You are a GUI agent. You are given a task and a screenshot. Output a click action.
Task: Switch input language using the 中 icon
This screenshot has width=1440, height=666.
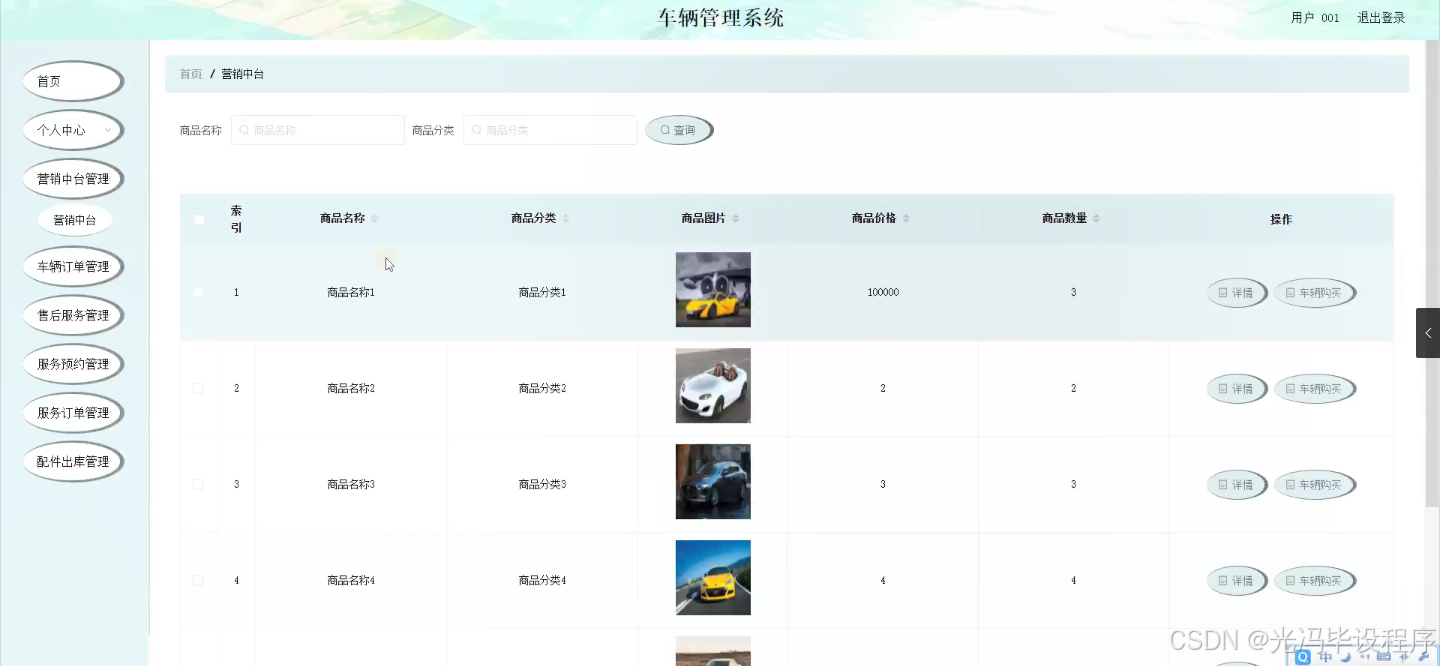click(1324, 657)
